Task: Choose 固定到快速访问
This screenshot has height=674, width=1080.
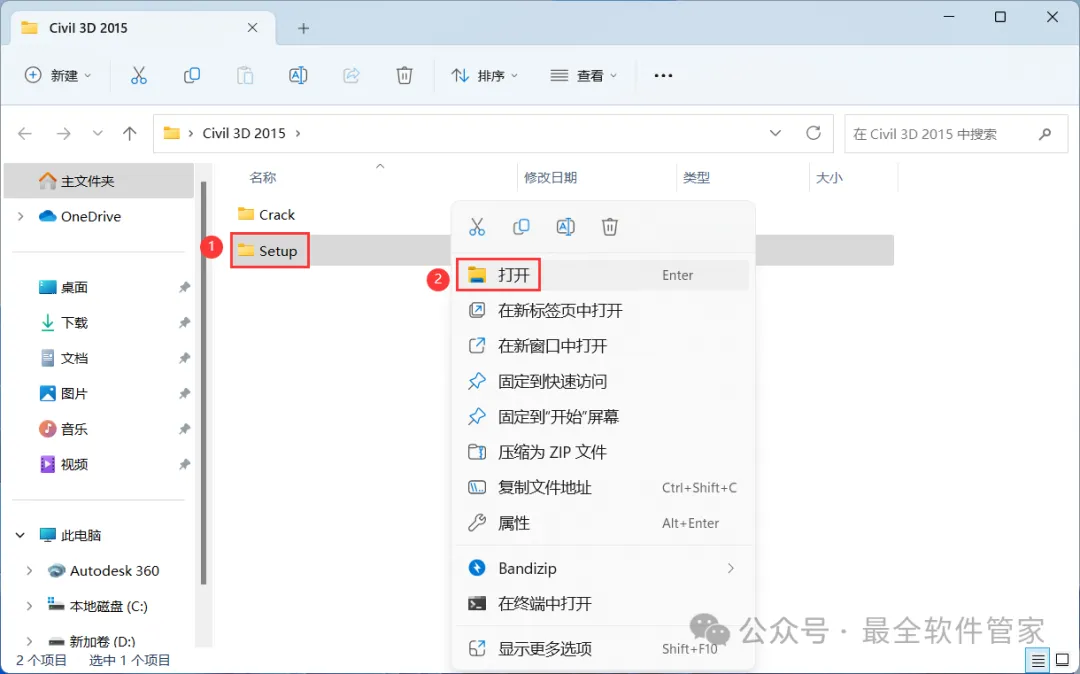Action: point(603,381)
